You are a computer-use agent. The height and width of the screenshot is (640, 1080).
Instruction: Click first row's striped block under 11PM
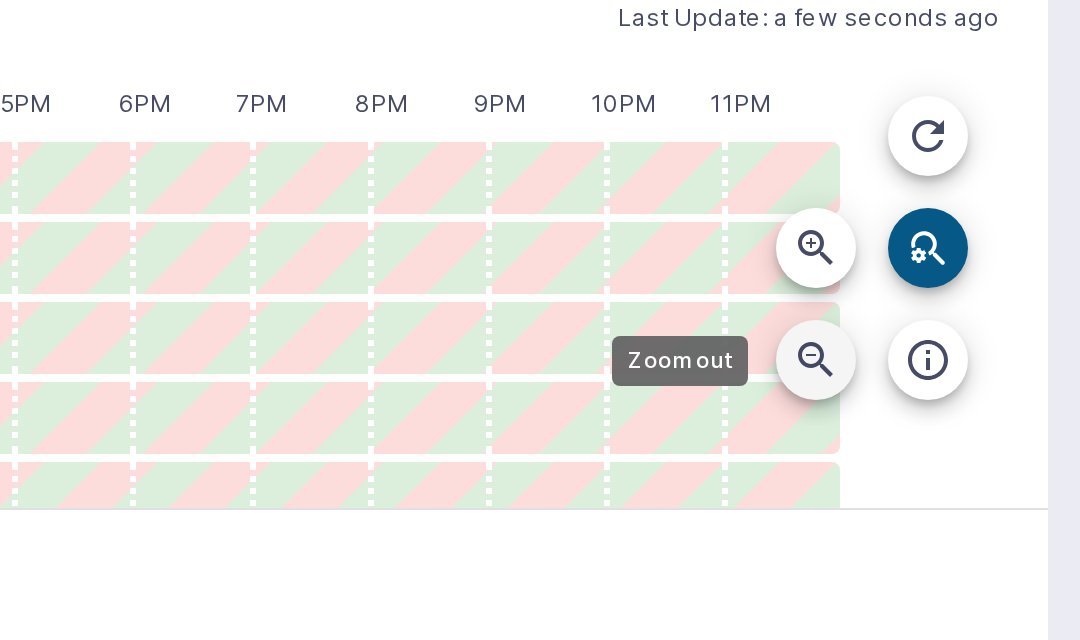[784, 178]
